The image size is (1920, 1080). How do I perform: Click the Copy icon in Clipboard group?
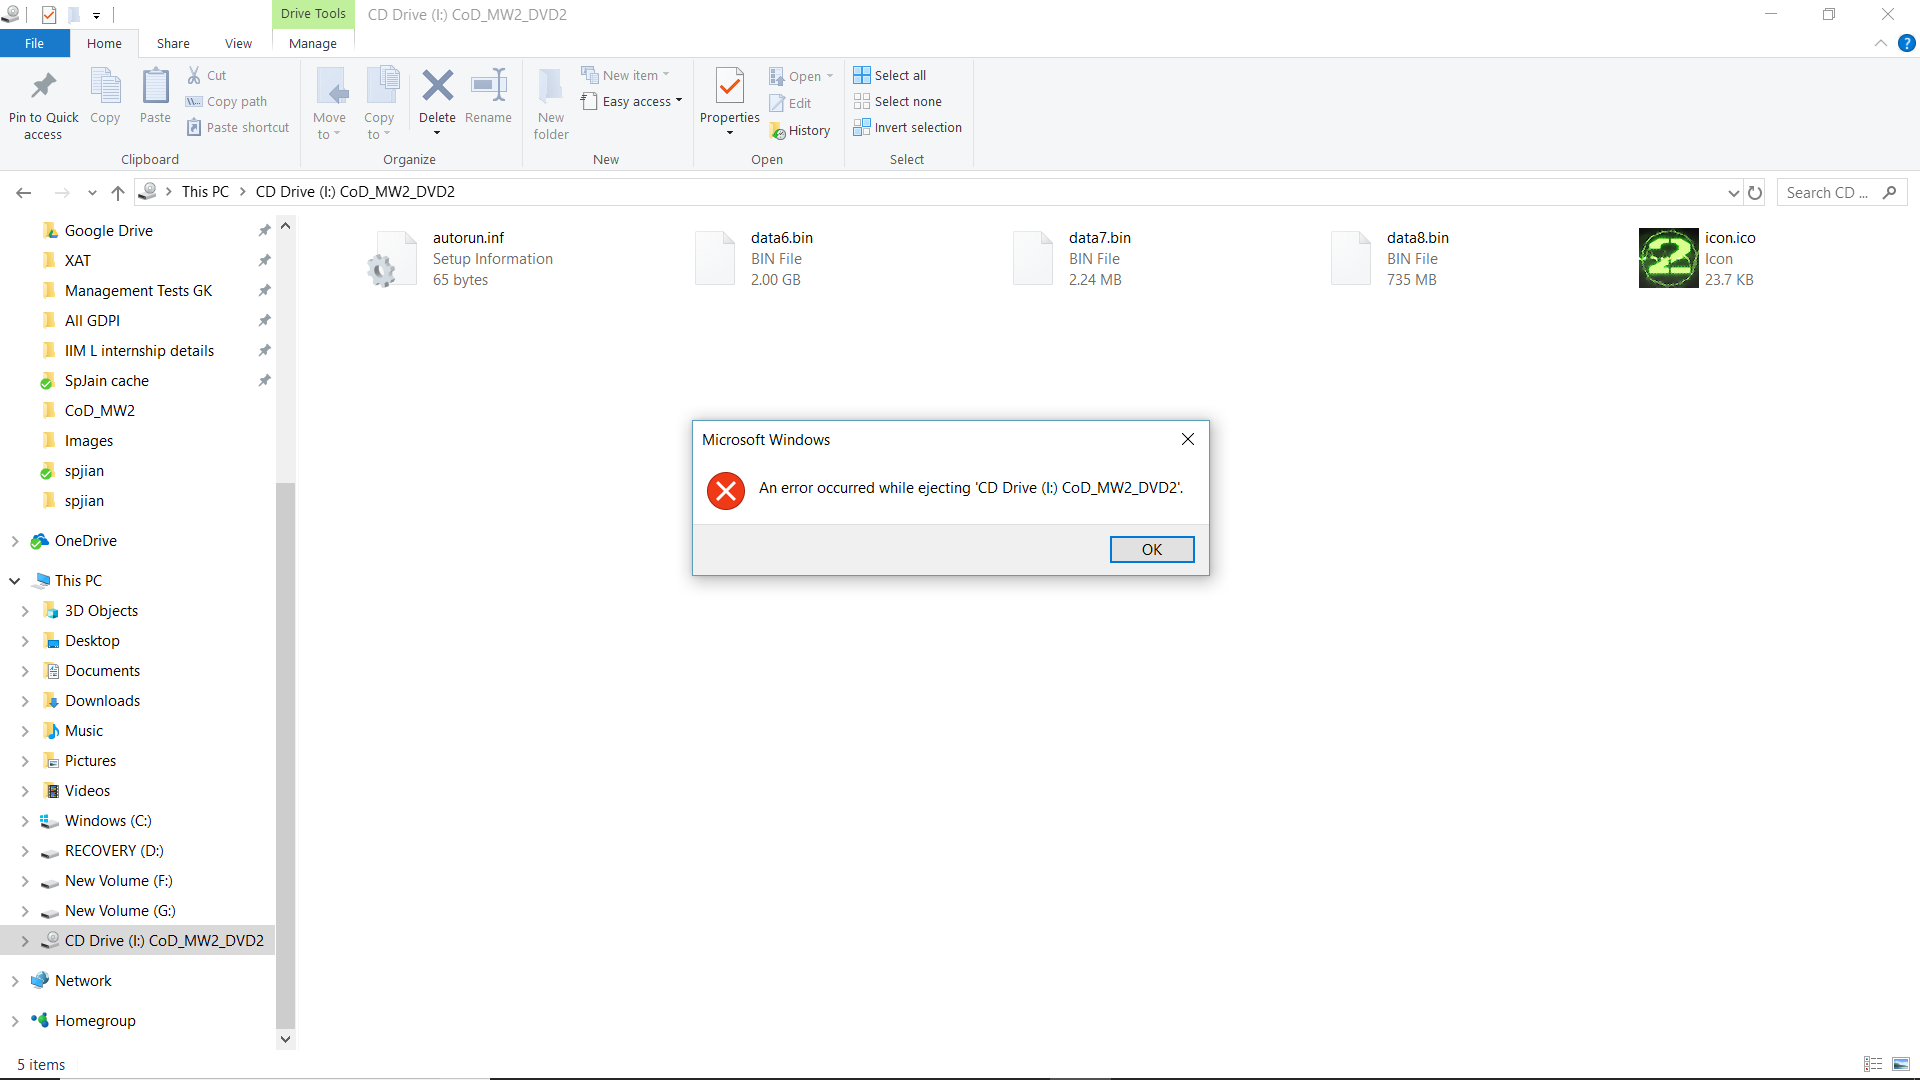click(105, 86)
